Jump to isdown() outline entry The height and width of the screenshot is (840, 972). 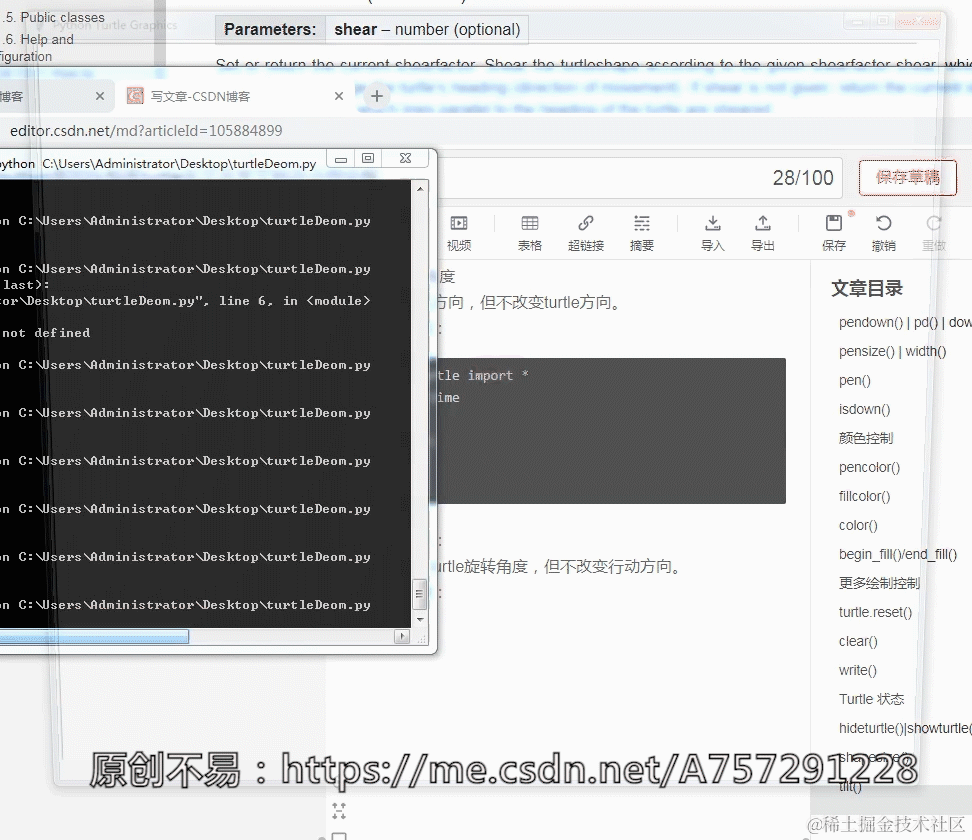pyautogui.click(x=864, y=409)
